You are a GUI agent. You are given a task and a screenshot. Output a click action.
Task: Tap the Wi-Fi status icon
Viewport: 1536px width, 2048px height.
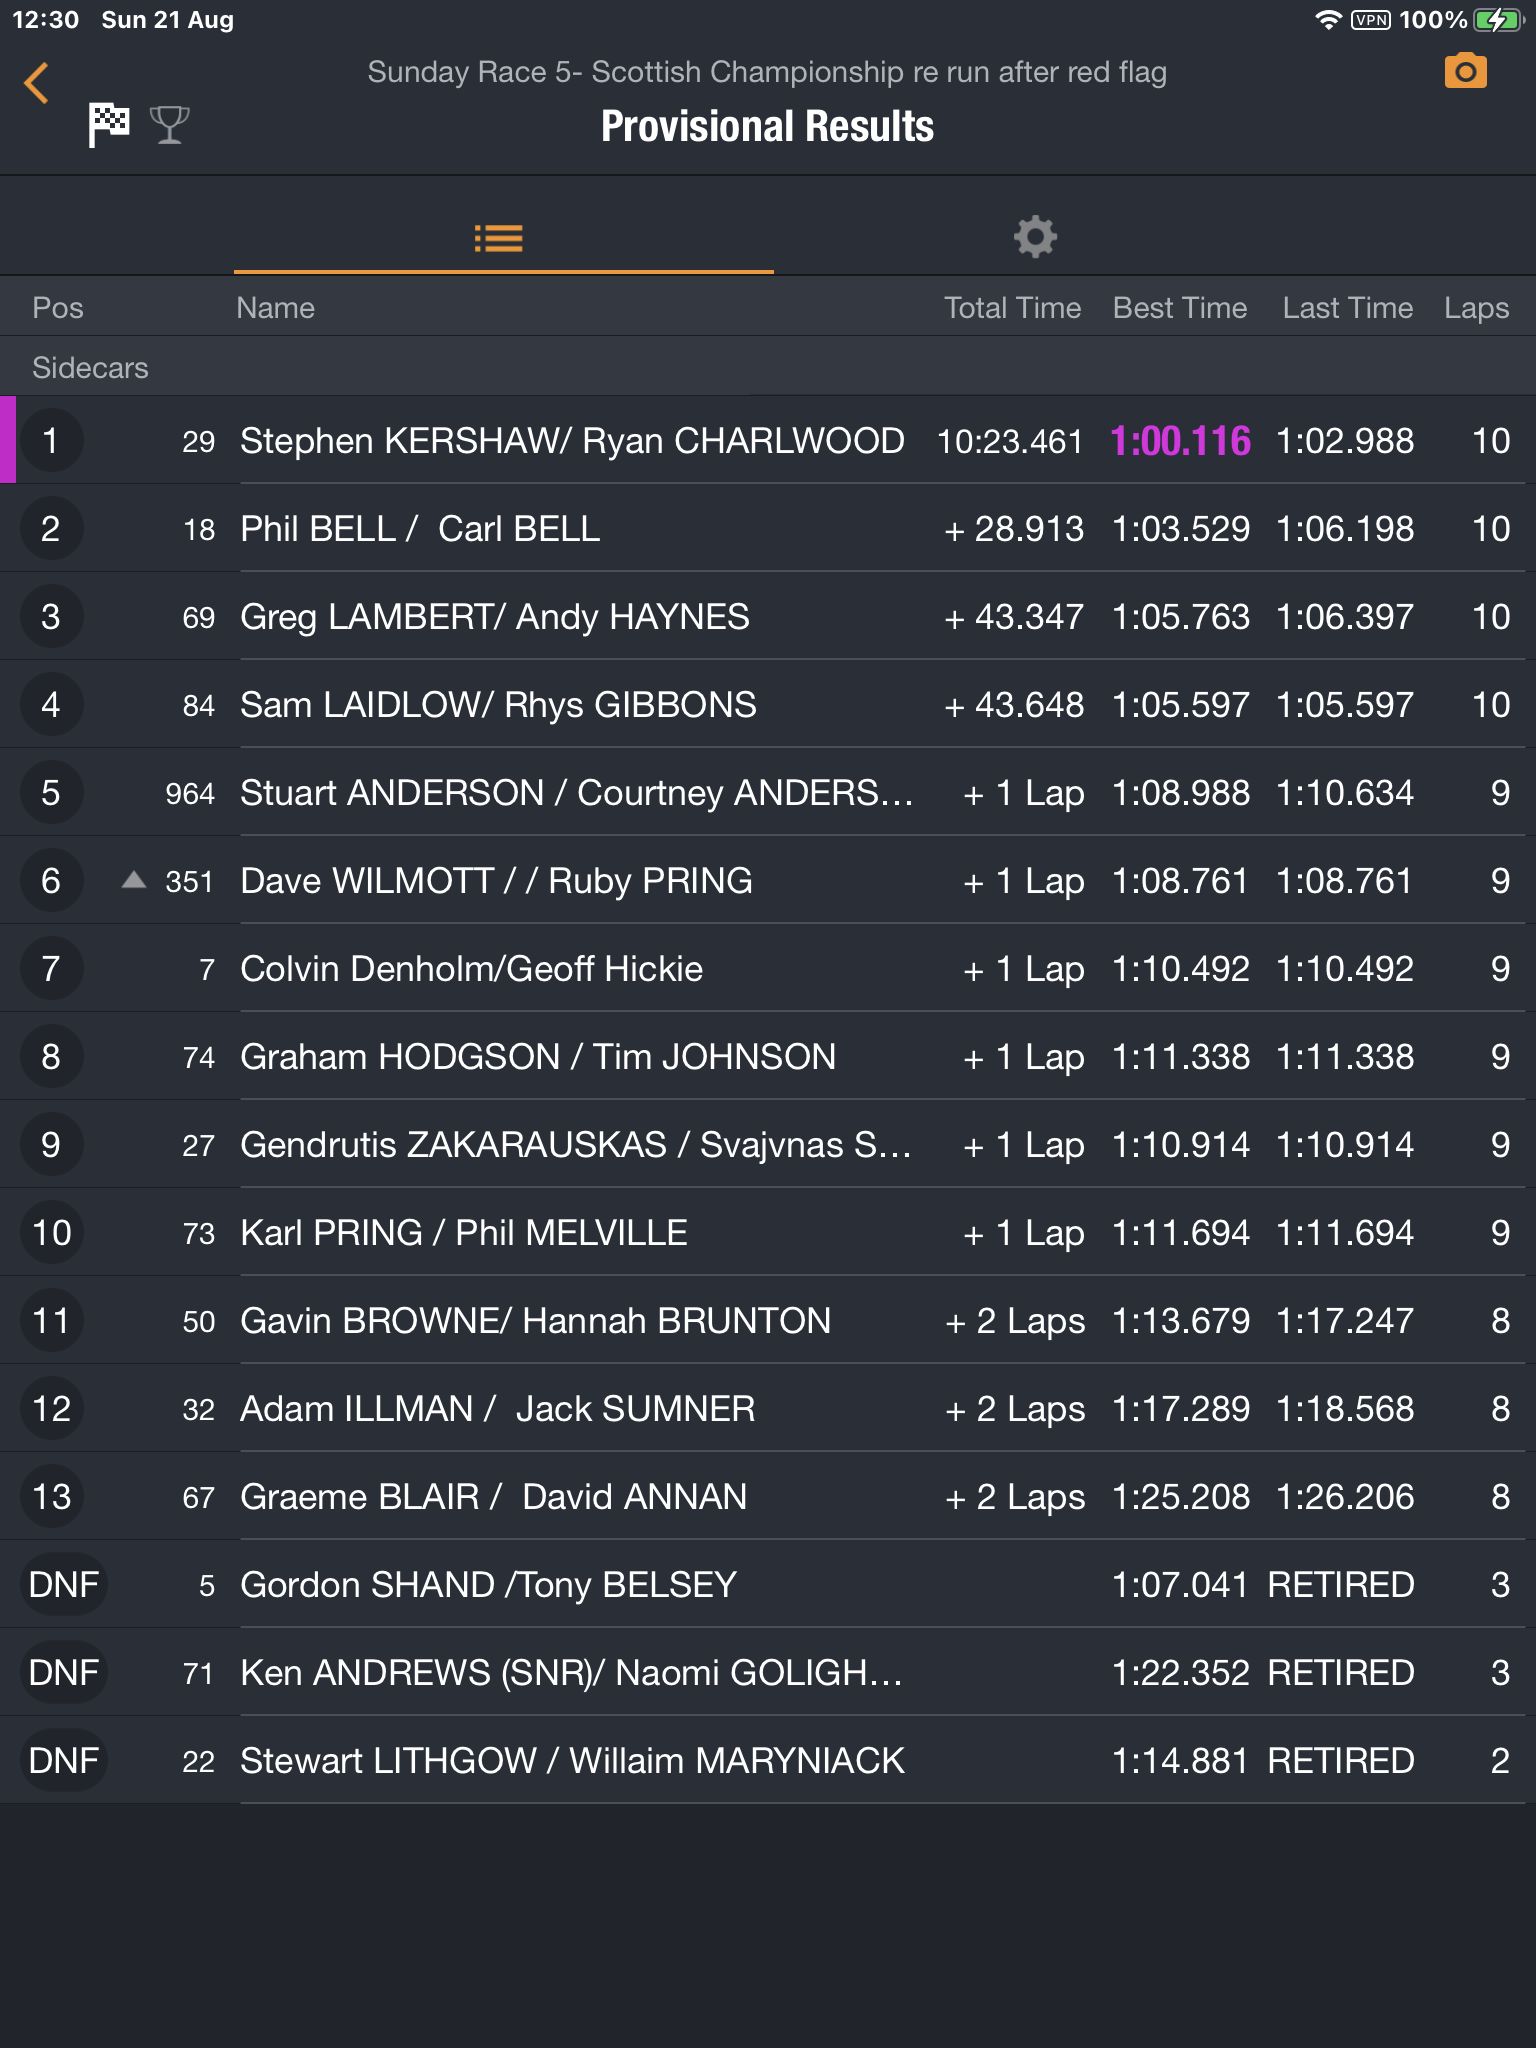pos(1327,20)
